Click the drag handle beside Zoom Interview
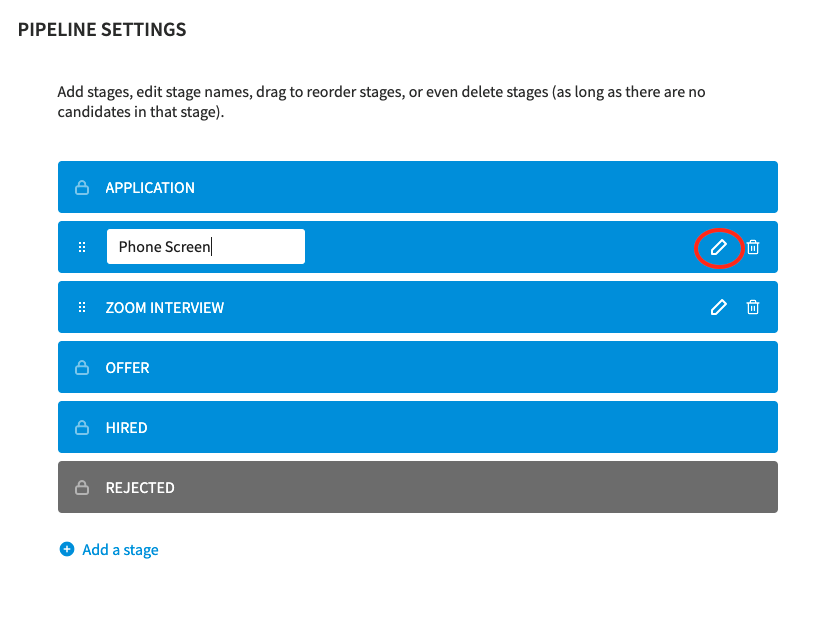This screenshot has height=622, width=829. pos(82,307)
